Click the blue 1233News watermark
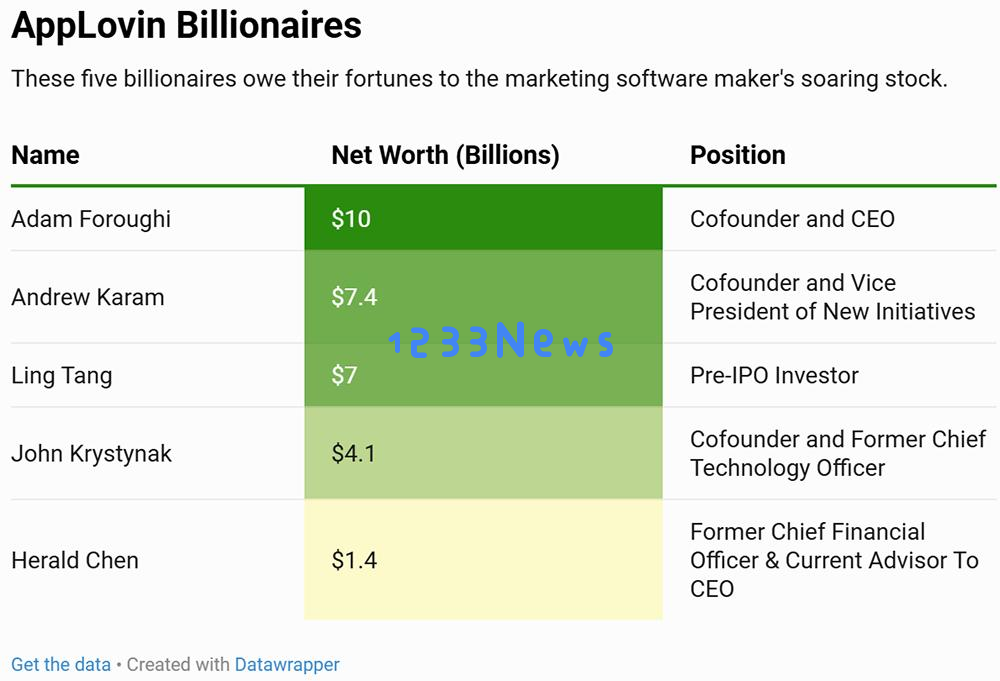Viewport: 1000px width, 681px height. (x=501, y=339)
